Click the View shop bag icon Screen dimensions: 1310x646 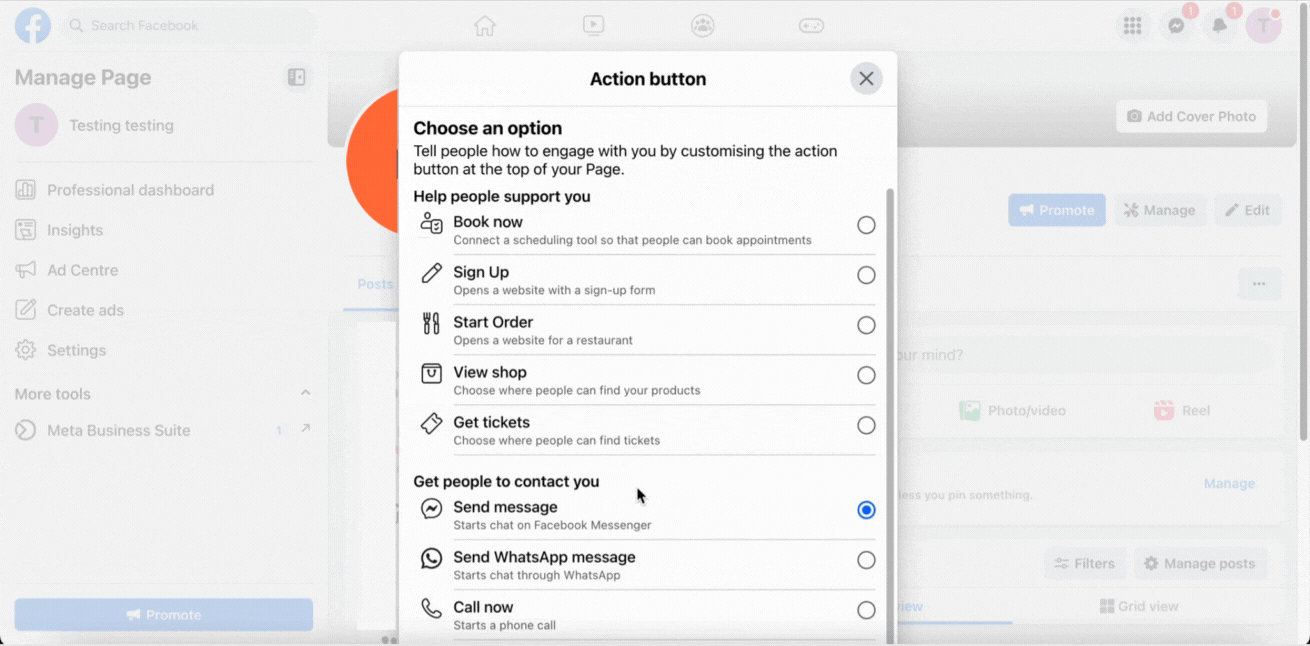click(x=431, y=373)
